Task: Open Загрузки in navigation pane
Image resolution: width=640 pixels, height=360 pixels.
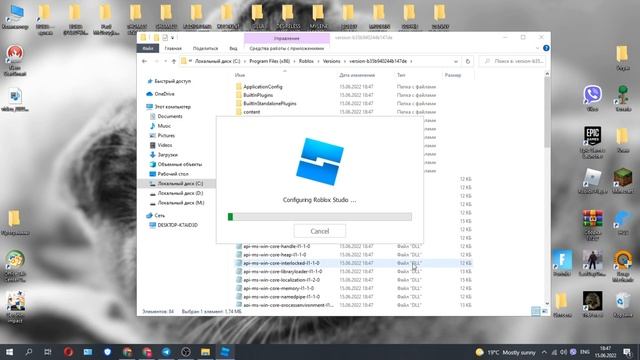Action: click(x=167, y=155)
